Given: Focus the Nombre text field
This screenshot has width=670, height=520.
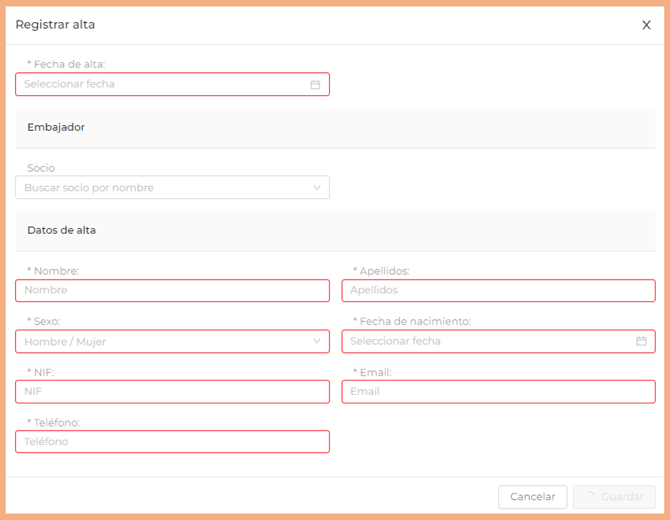Looking at the screenshot, I should pos(172,290).
